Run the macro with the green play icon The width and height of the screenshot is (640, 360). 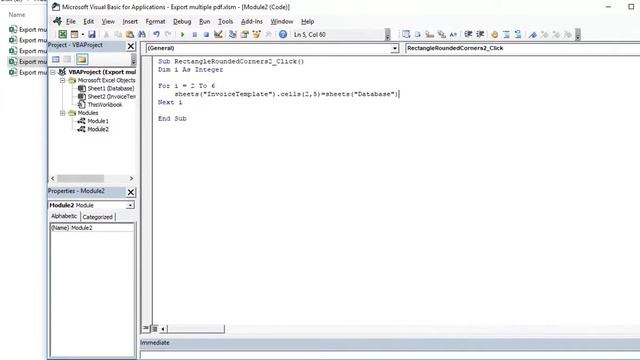coord(182,35)
